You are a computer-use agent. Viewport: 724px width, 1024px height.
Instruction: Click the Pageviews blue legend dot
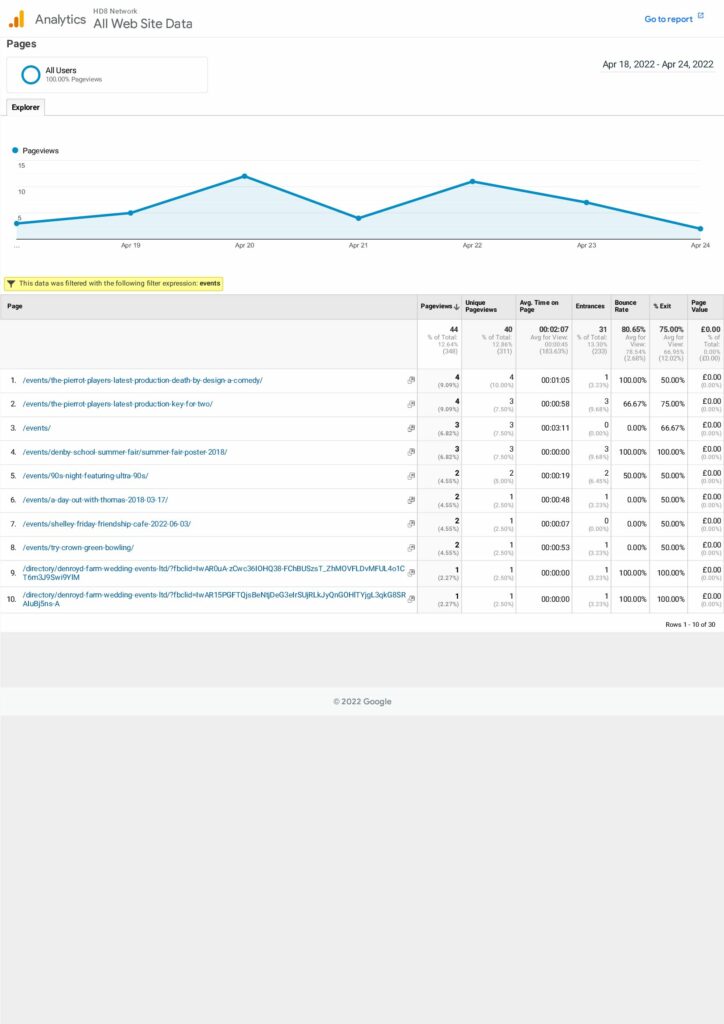tap(16, 150)
